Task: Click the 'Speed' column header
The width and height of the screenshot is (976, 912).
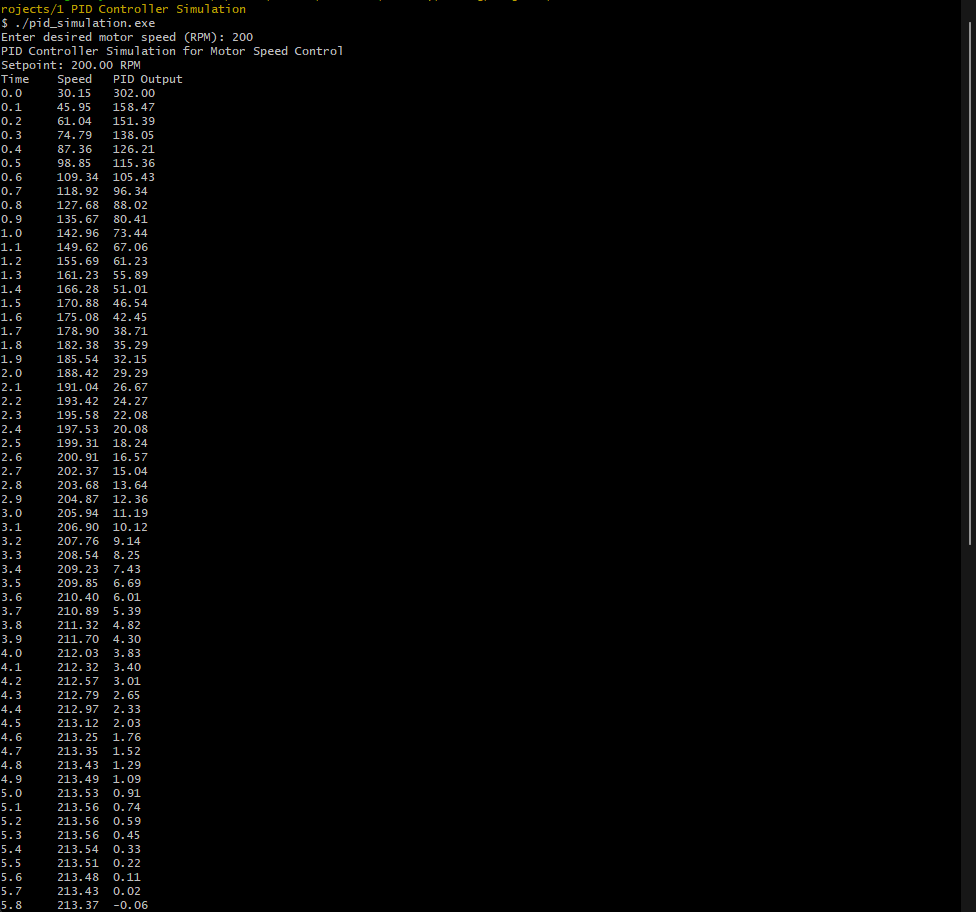Action: click(x=75, y=79)
